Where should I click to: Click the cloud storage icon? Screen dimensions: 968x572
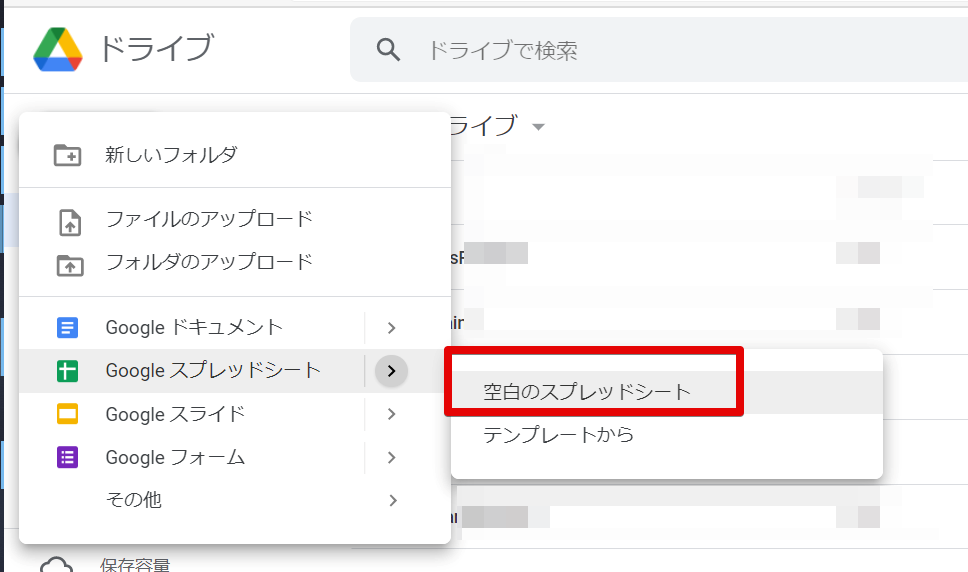pyautogui.click(x=56, y=565)
